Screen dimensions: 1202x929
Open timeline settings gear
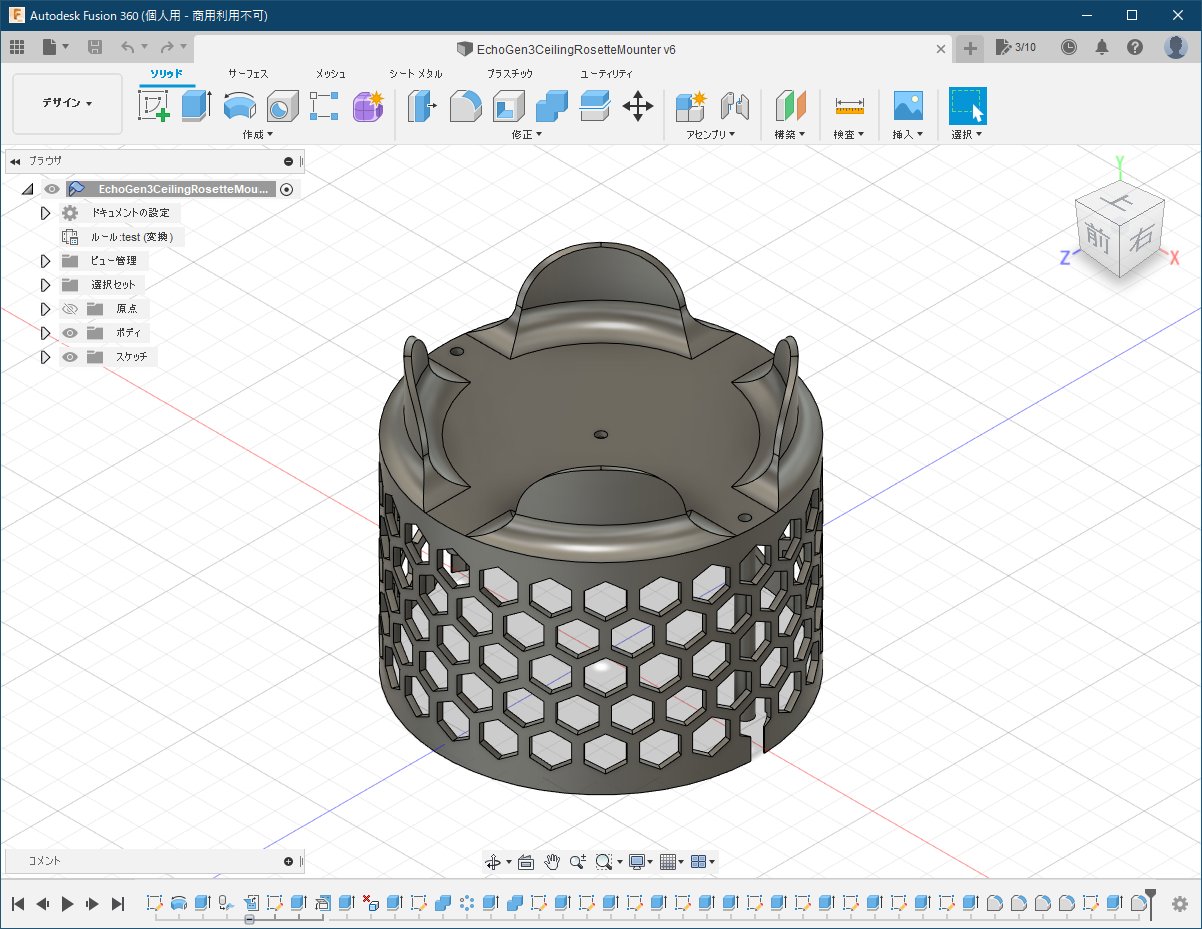tap(1180, 903)
